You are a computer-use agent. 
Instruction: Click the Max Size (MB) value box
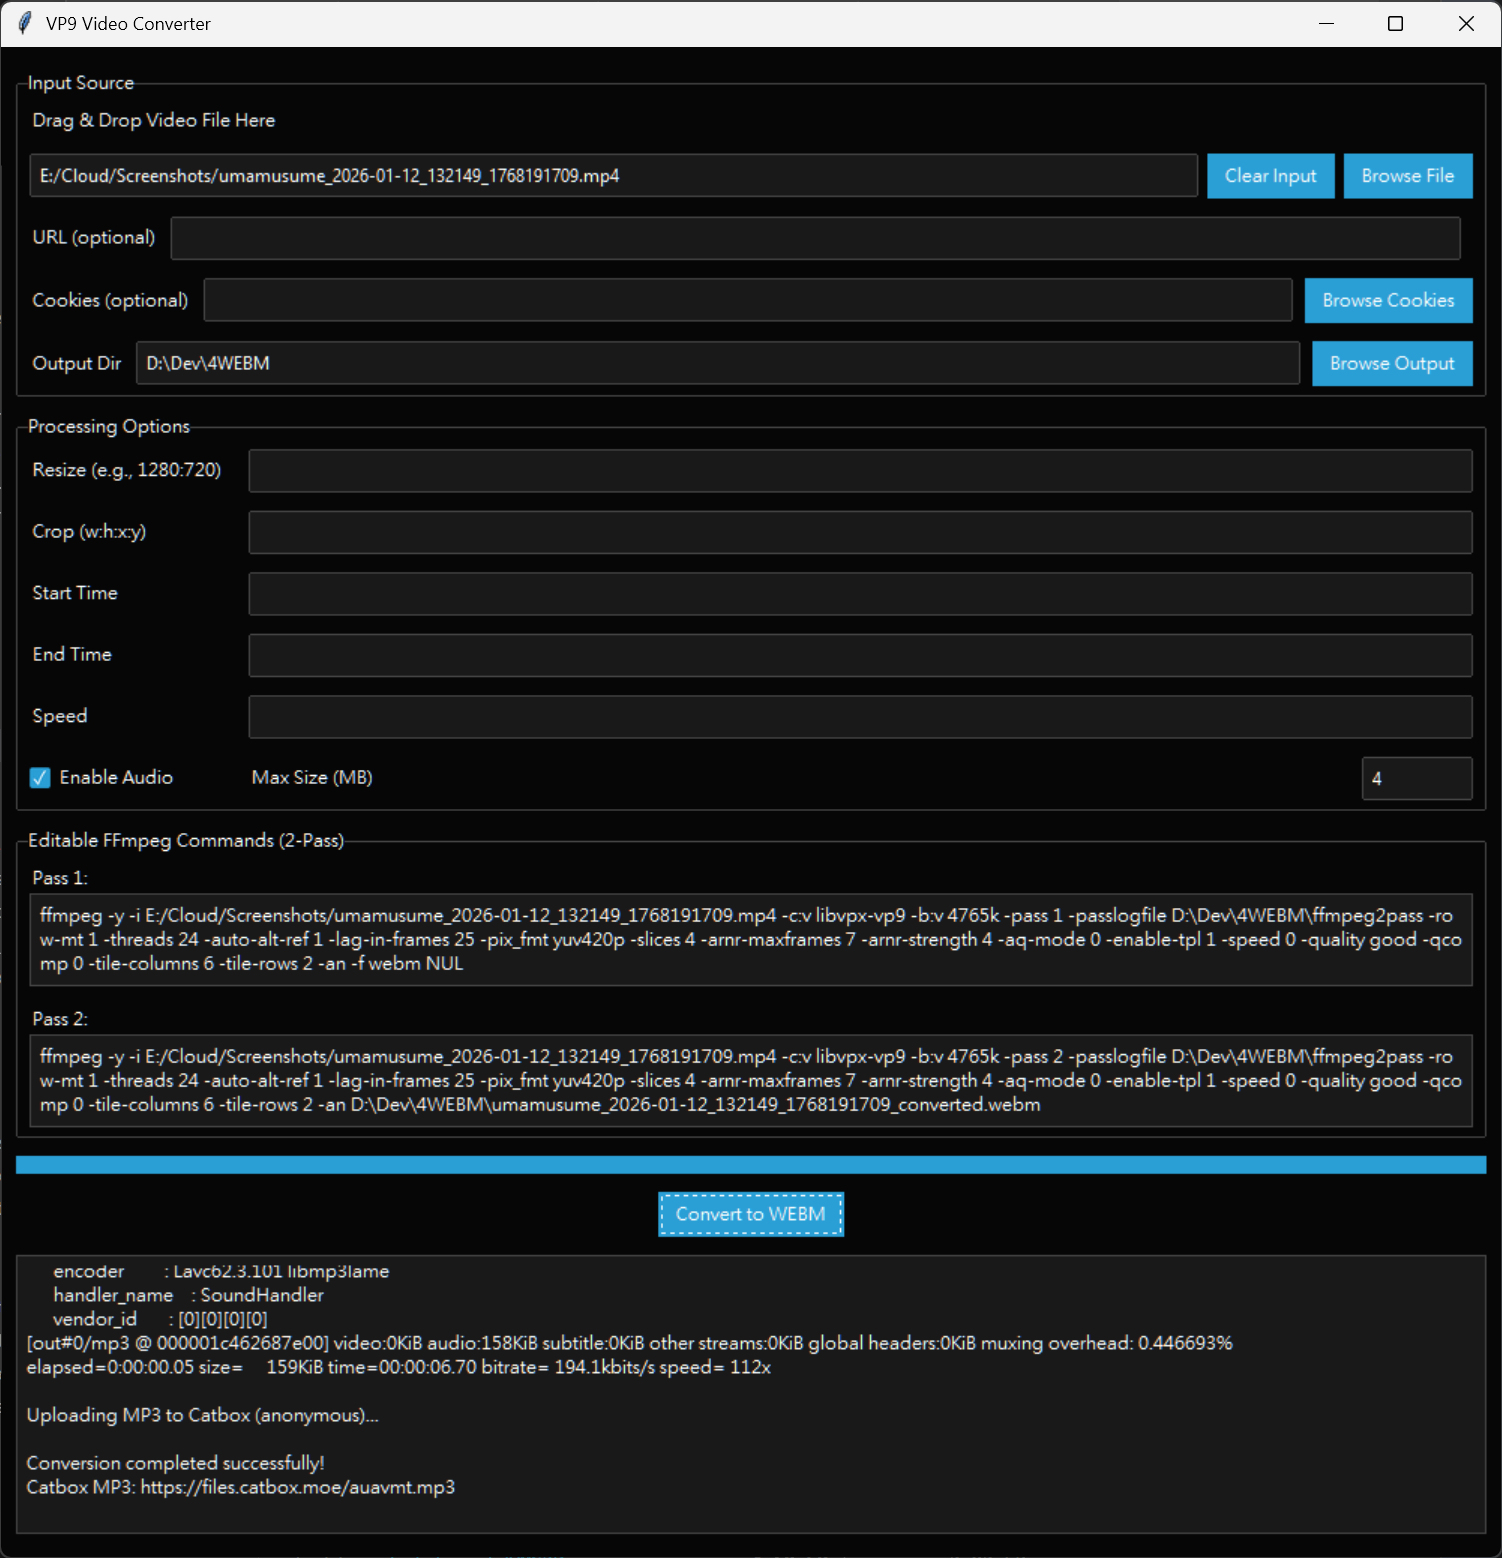point(1417,778)
